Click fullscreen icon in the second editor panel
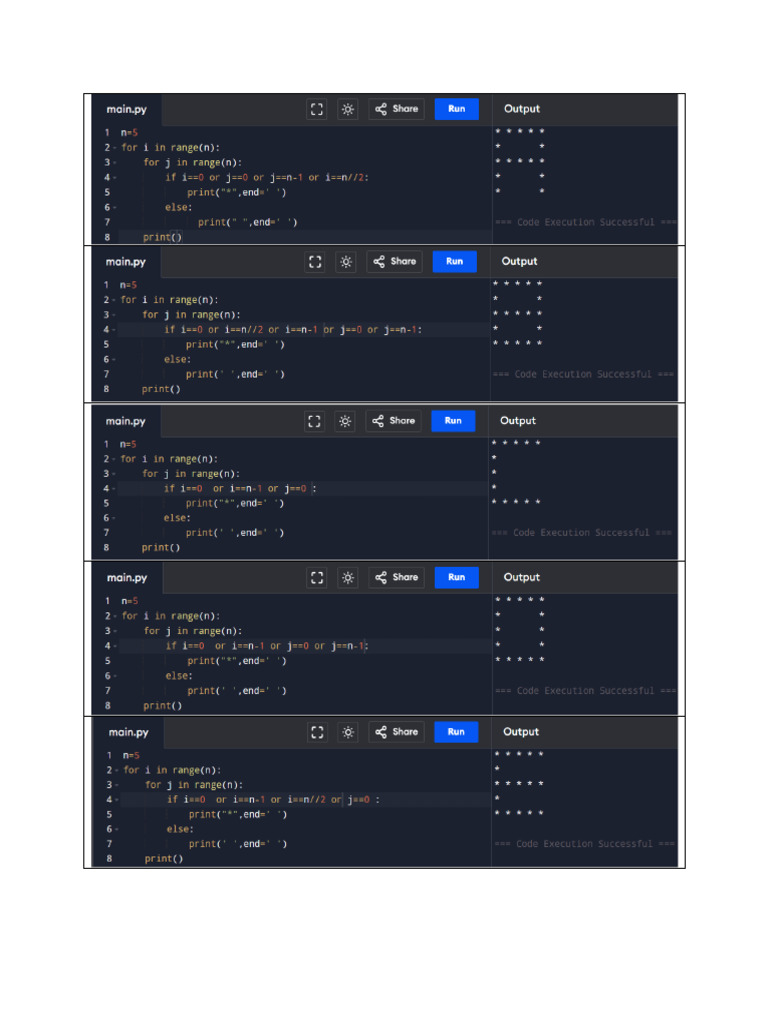Image resolution: width=768 pixels, height=1024 pixels. [x=315, y=262]
